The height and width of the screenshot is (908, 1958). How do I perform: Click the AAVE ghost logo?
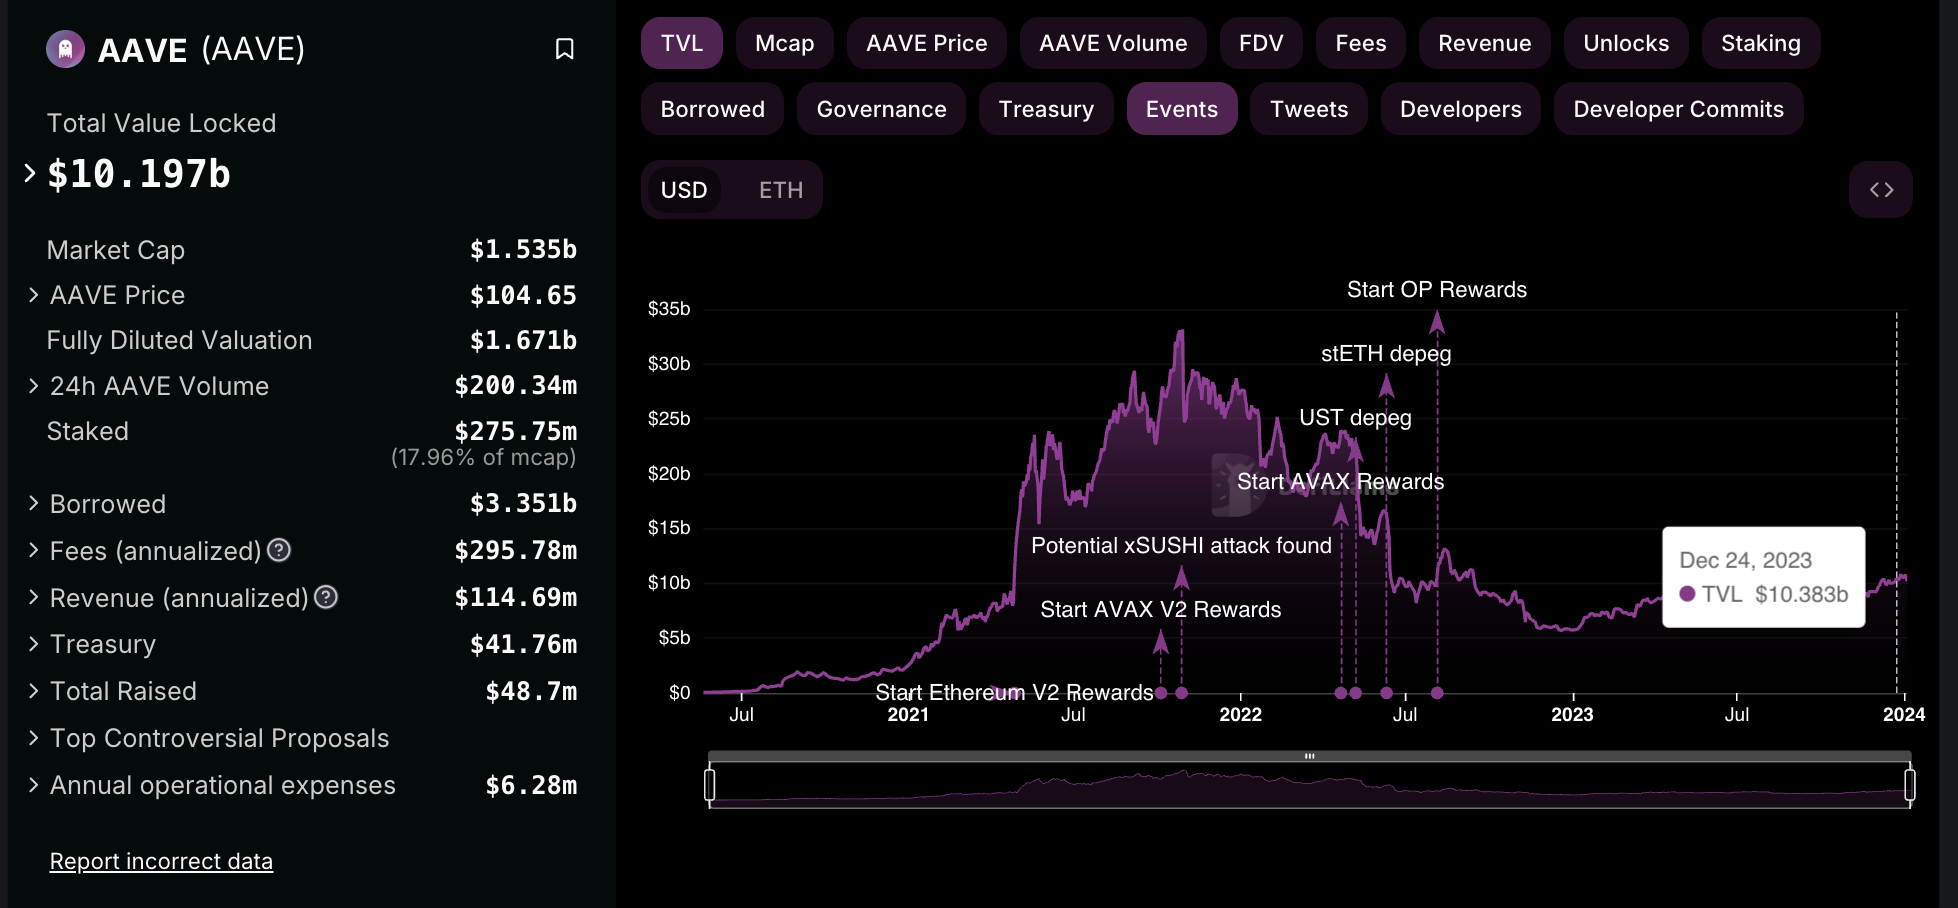[x=66, y=49]
